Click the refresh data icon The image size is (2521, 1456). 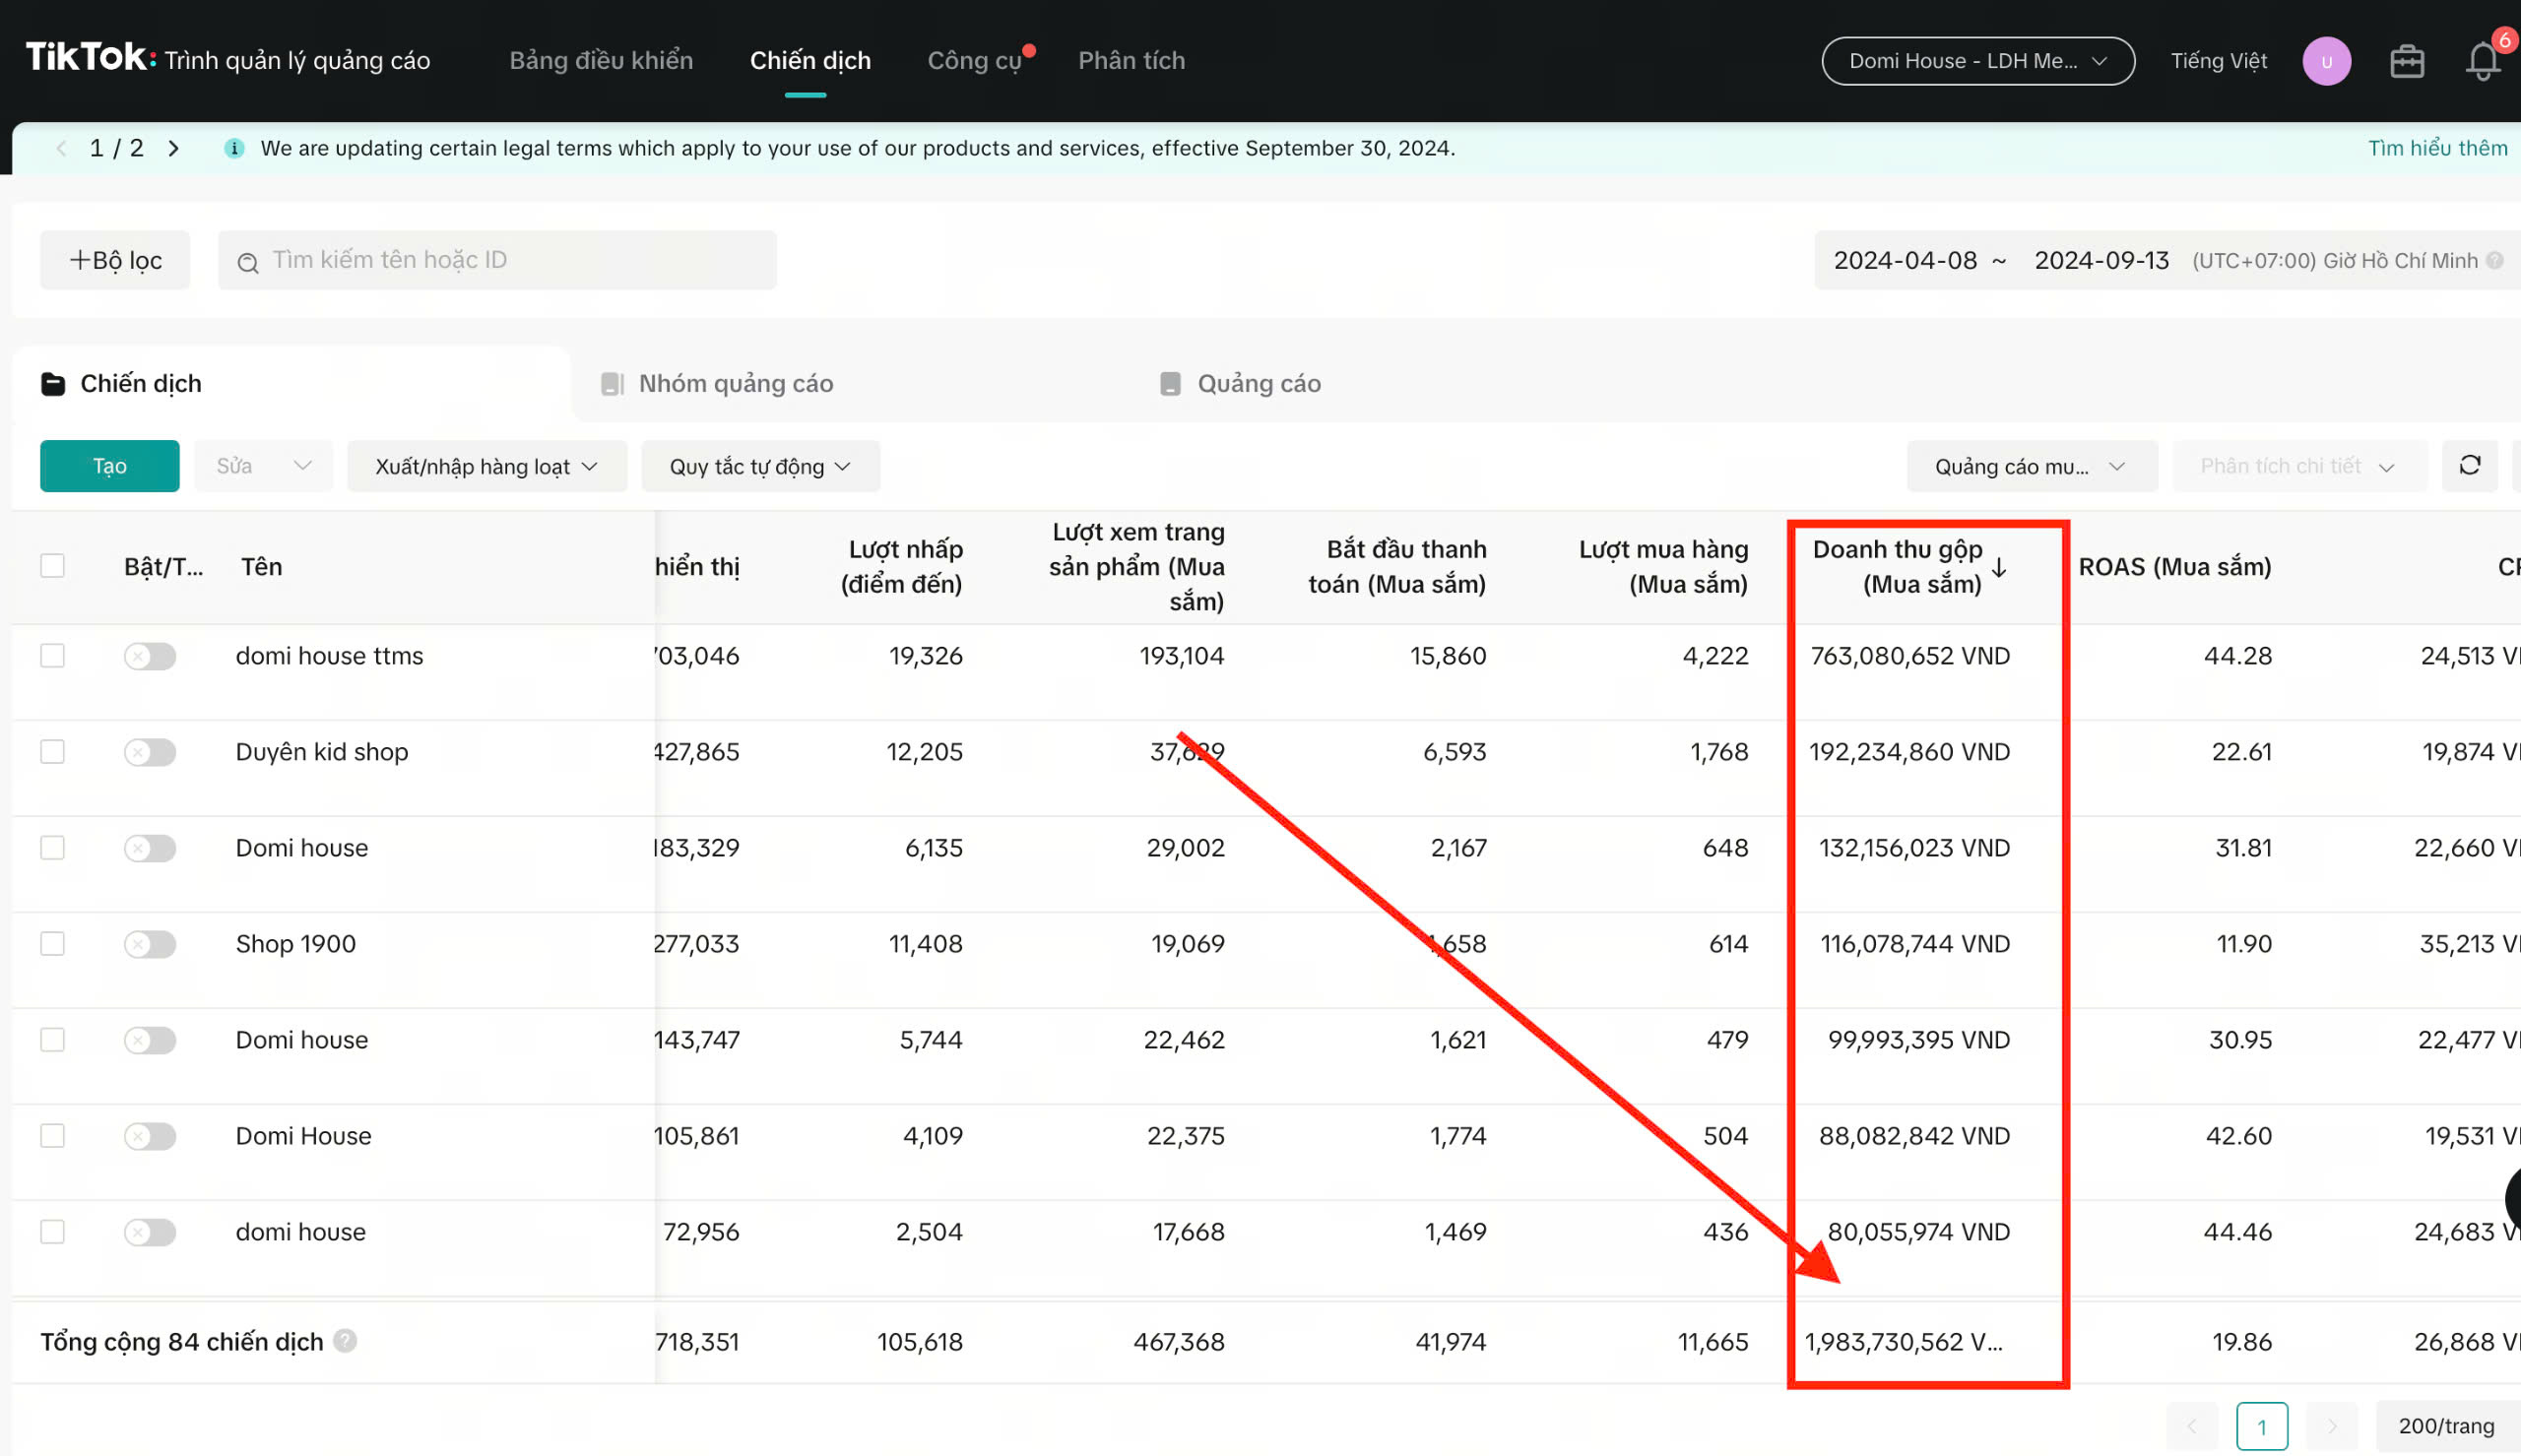(x=2469, y=465)
